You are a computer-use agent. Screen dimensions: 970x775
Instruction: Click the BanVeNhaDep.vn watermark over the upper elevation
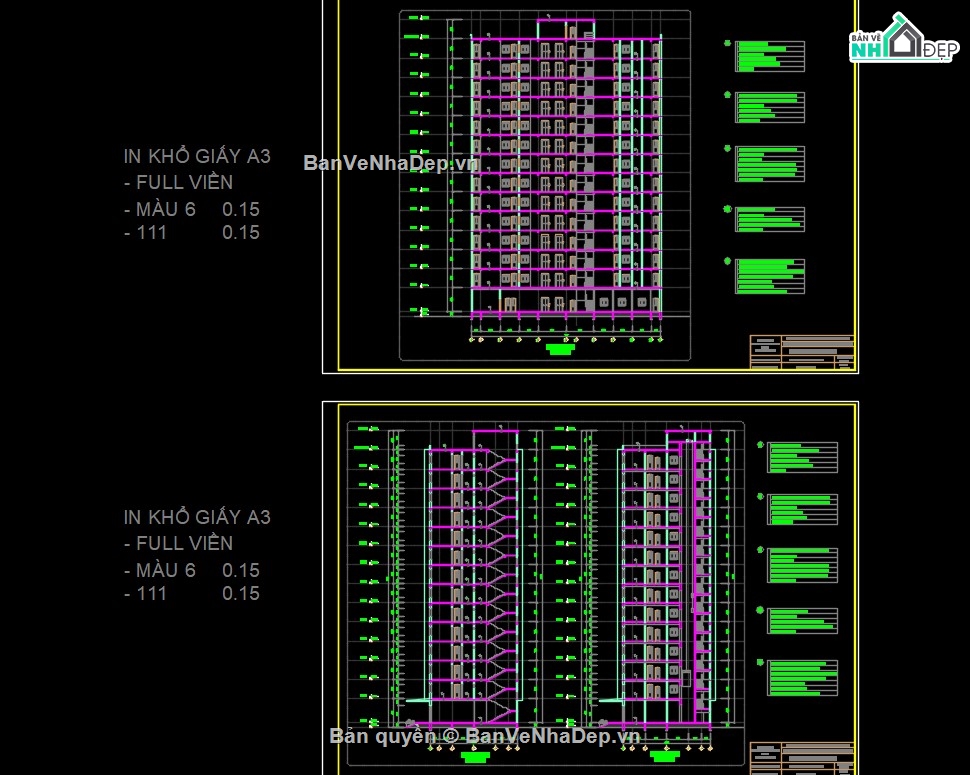coord(390,163)
